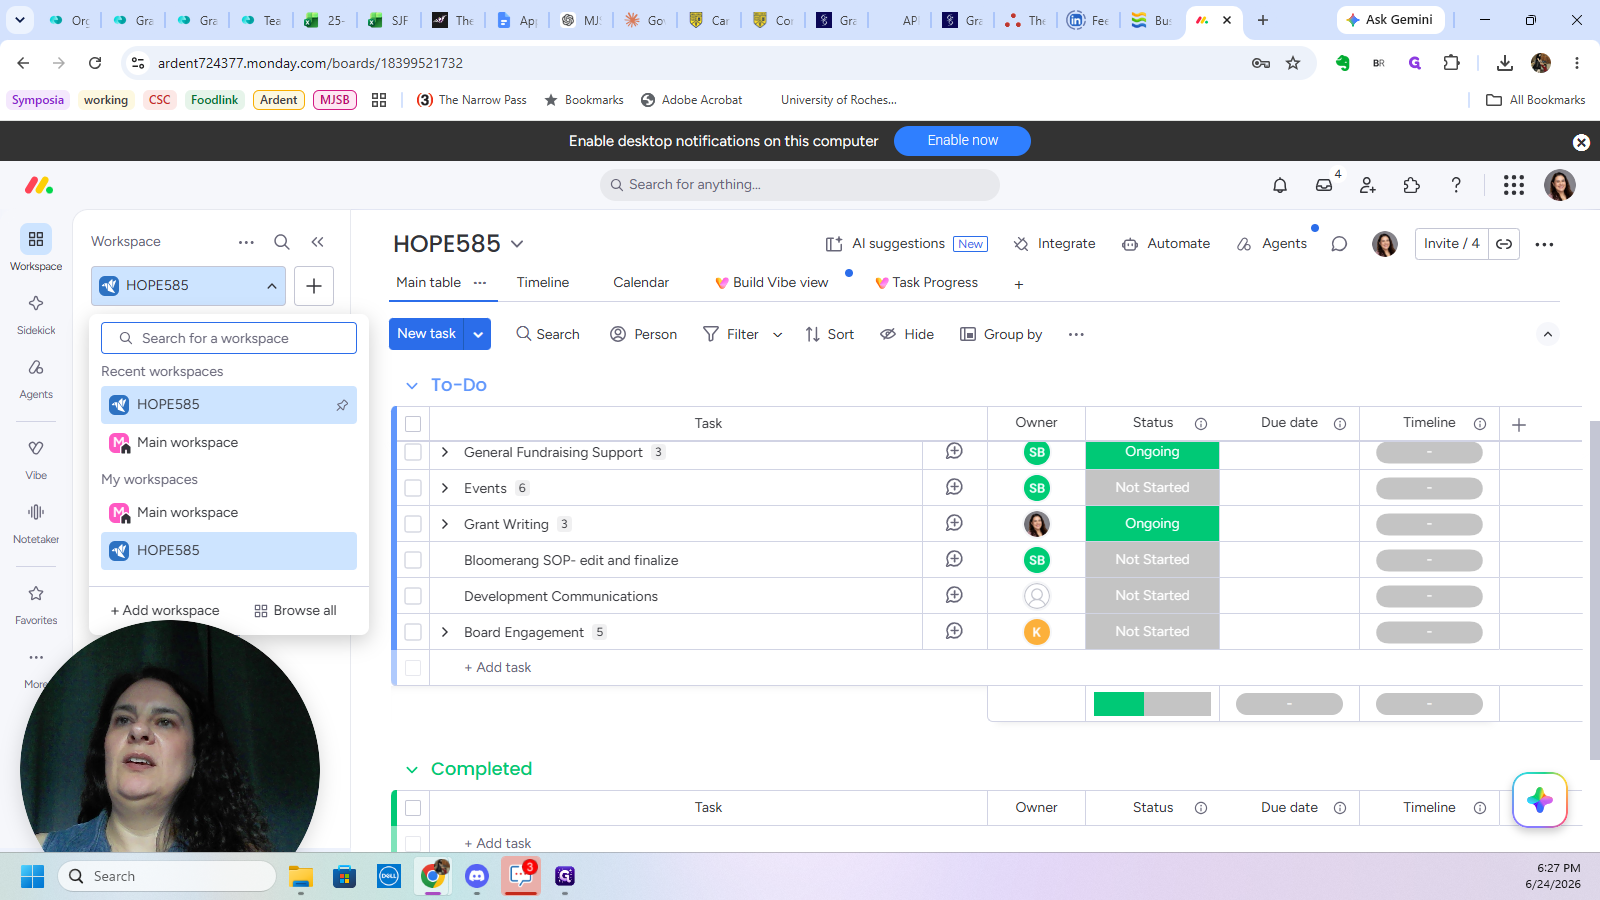Open board three-dot menu at top right
This screenshot has height=900, width=1600.
tap(1544, 244)
